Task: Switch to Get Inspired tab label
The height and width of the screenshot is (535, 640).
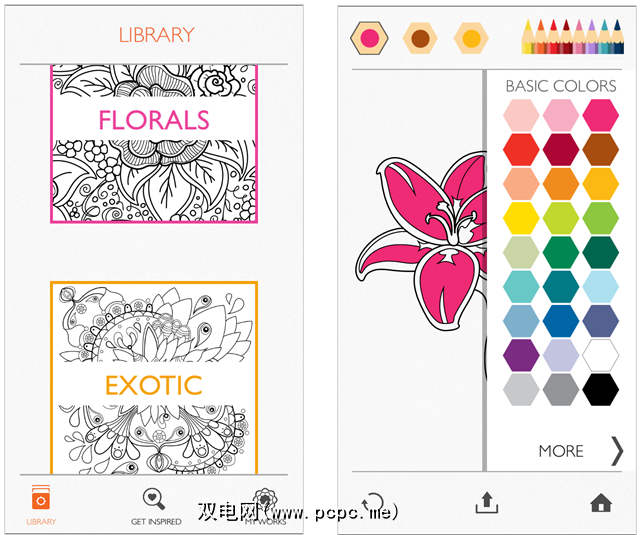Action: click(x=156, y=522)
